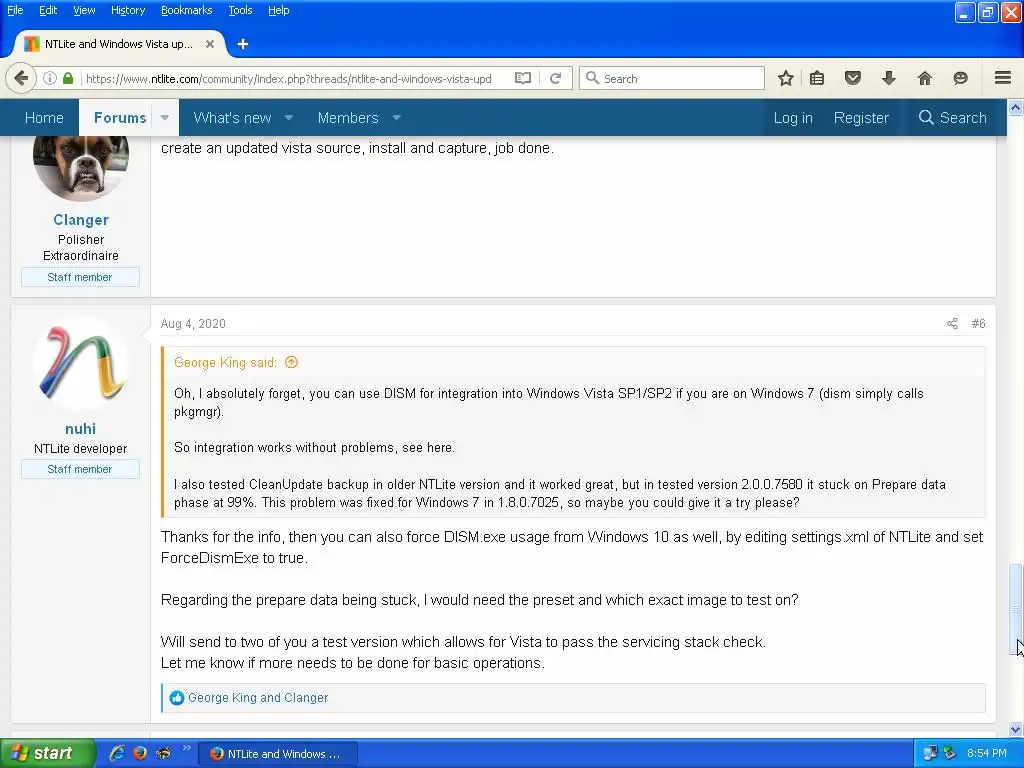Click the forum Search magnifier icon
This screenshot has width=1024, height=768.
(926, 118)
